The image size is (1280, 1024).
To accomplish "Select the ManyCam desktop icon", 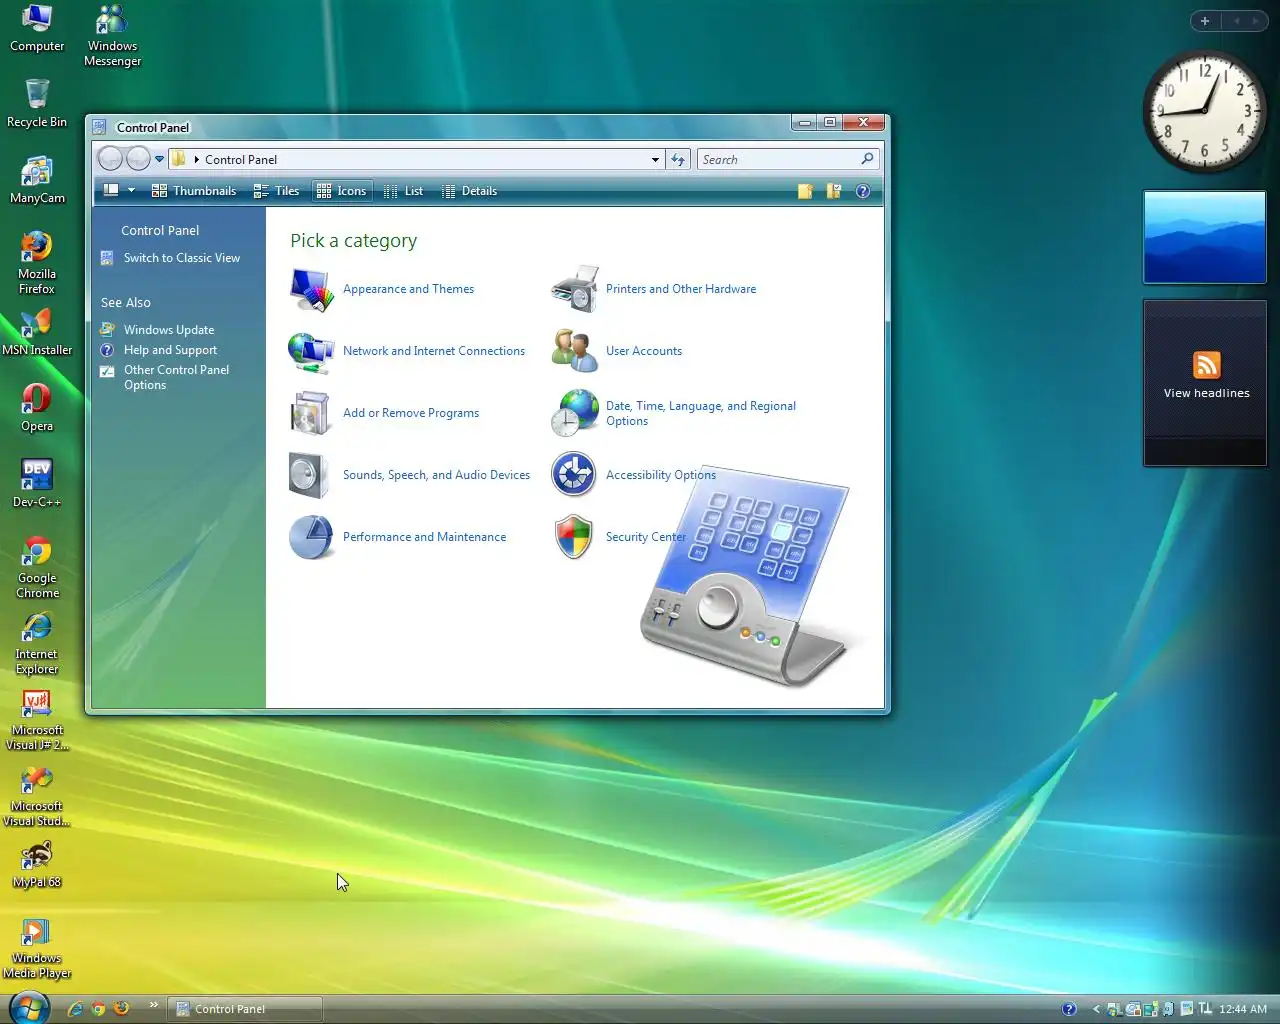I will point(37,170).
